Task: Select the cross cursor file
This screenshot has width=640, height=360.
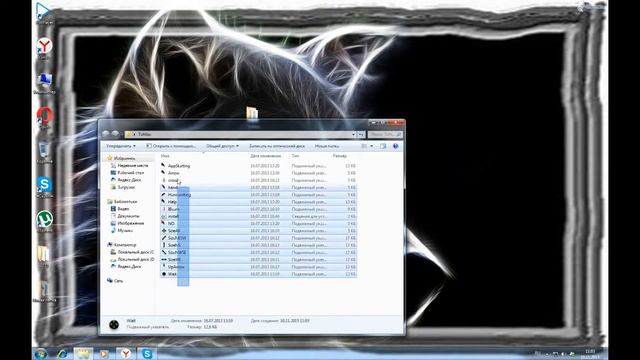Action: (x=258, y=180)
